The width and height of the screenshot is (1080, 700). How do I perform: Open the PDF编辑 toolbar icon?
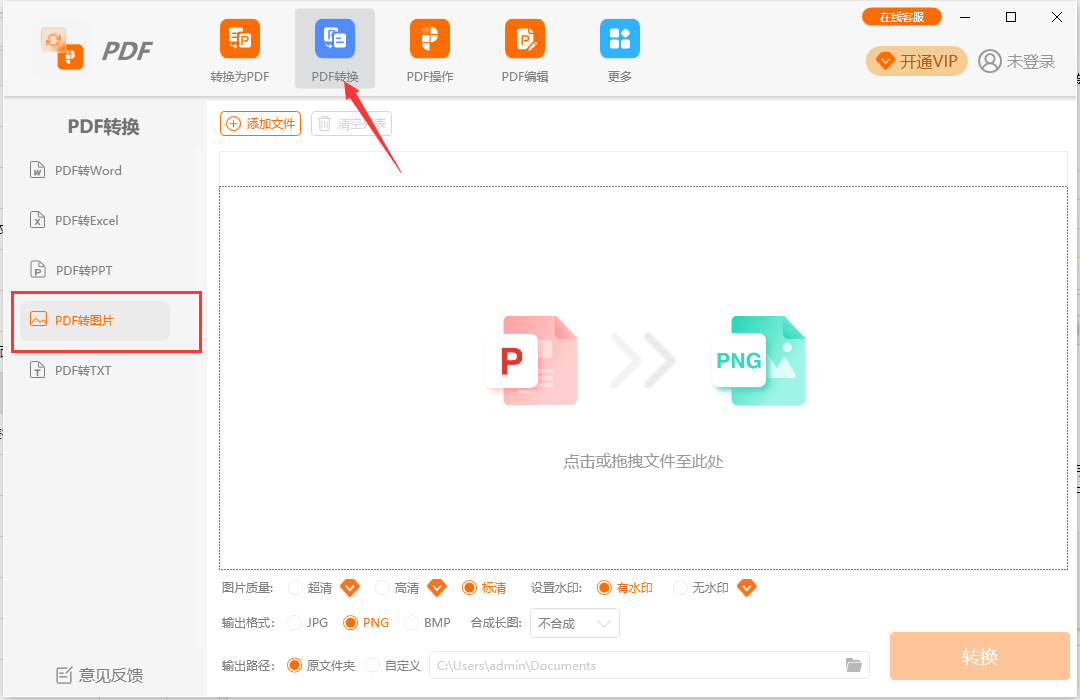point(524,40)
